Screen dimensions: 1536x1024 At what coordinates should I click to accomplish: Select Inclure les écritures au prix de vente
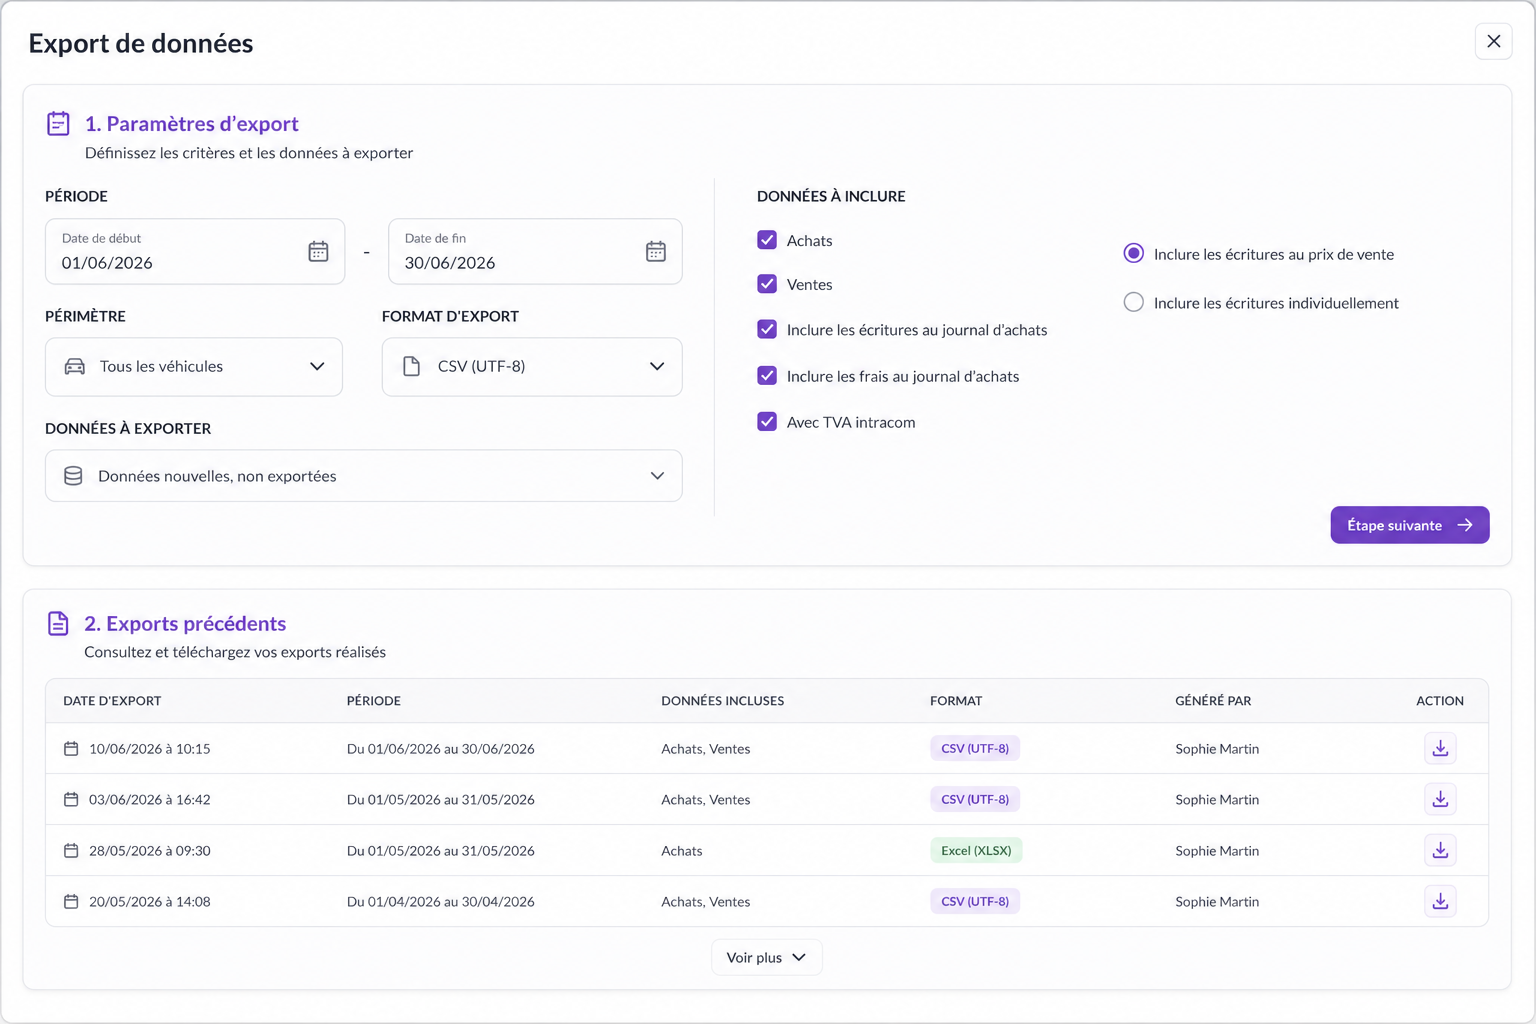click(x=1133, y=254)
